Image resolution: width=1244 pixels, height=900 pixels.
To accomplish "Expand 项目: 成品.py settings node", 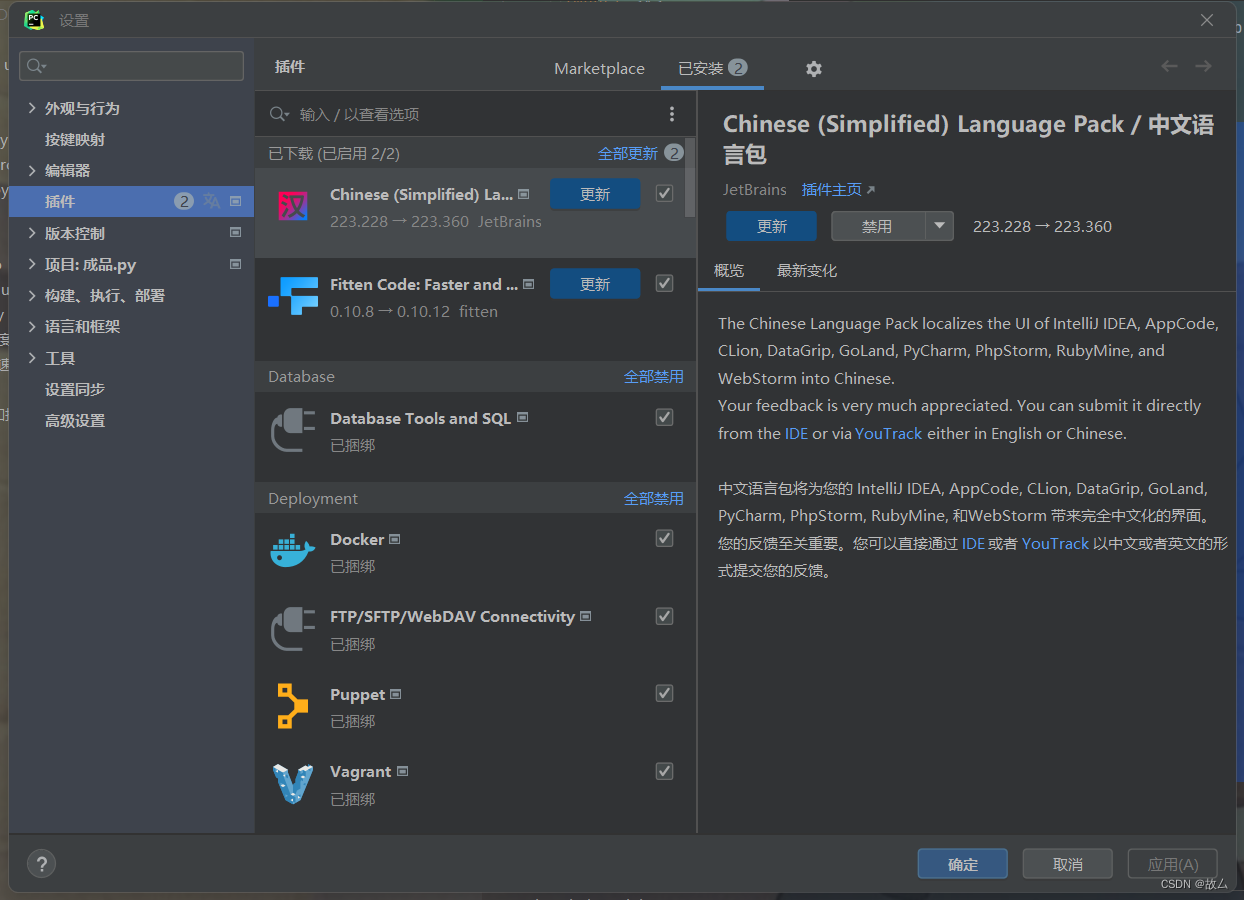I will (32, 264).
